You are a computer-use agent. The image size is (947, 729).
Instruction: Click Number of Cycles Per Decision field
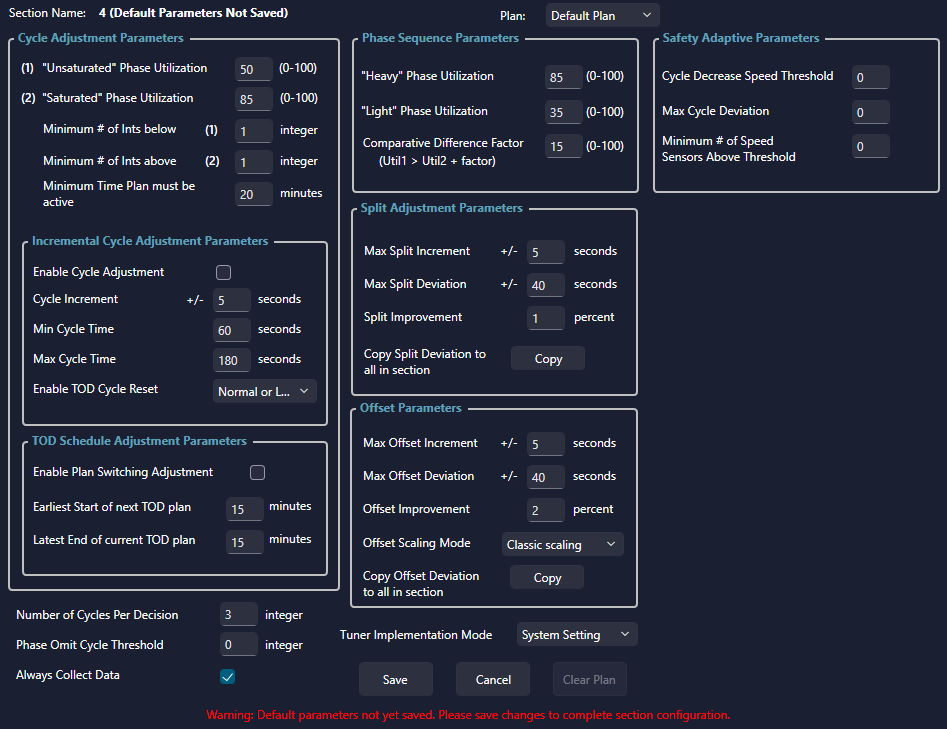pos(238,615)
